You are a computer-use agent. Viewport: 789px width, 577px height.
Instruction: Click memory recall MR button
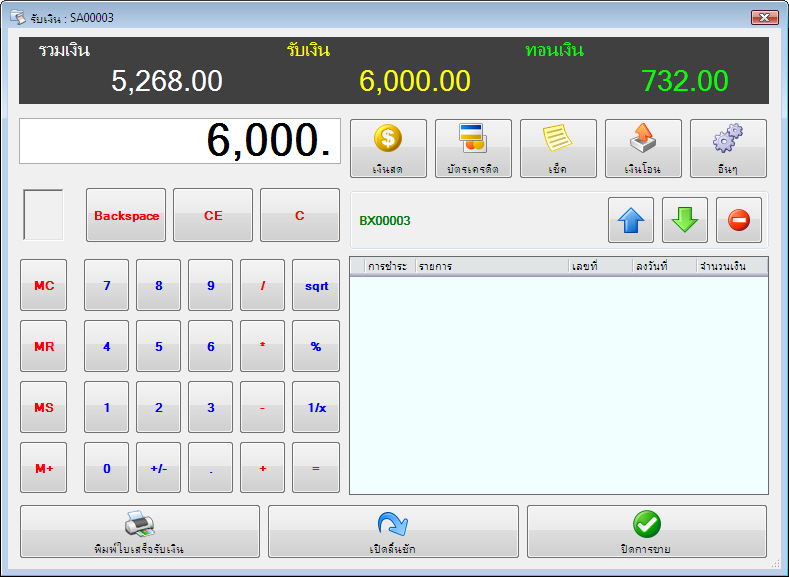(43, 346)
